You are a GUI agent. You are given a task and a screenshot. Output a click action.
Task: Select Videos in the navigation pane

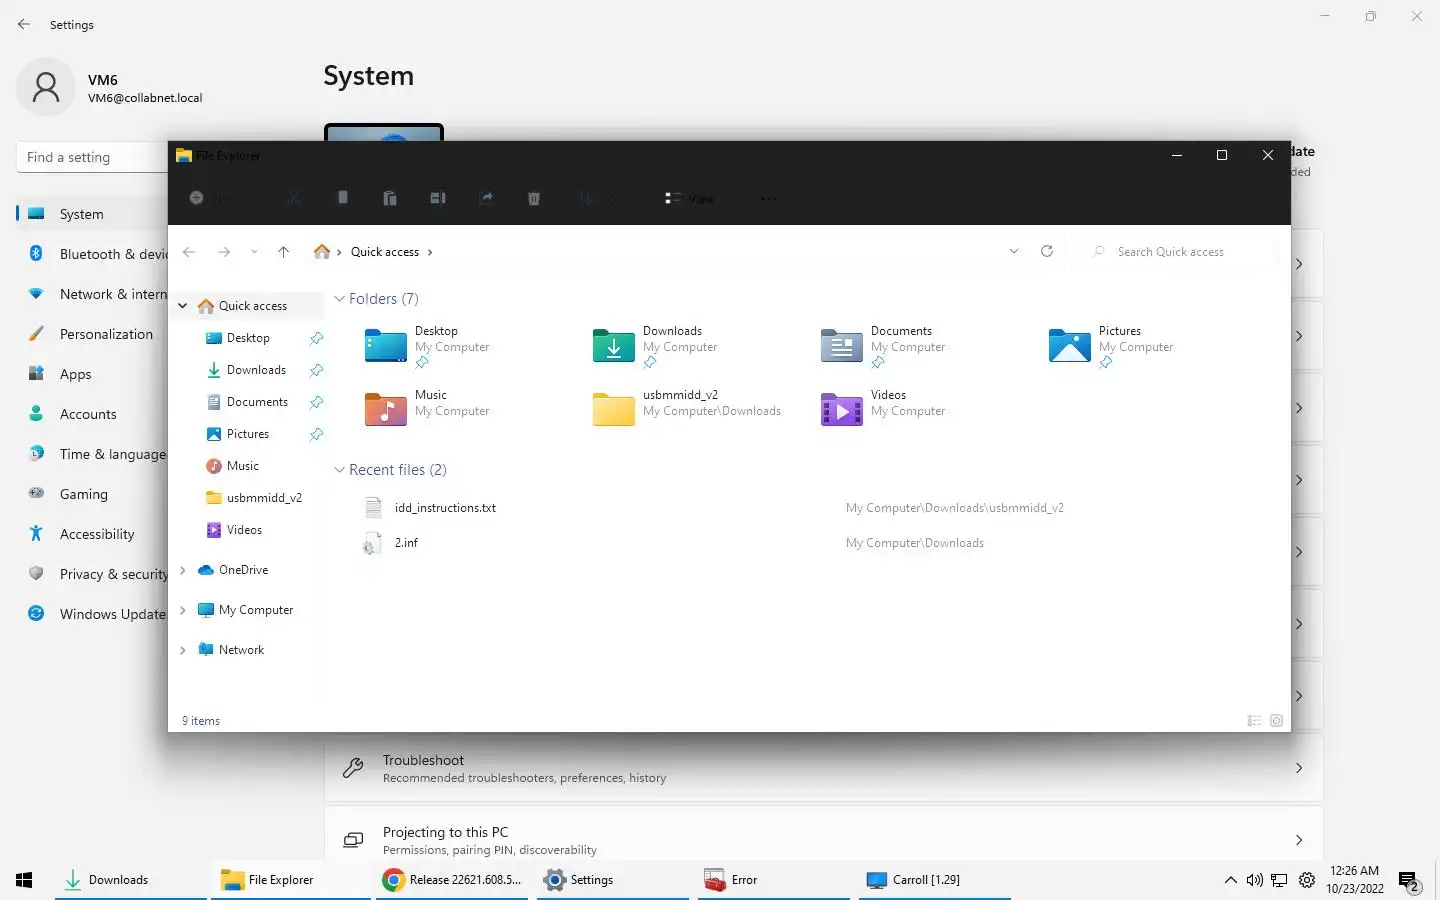pos(244,530)
